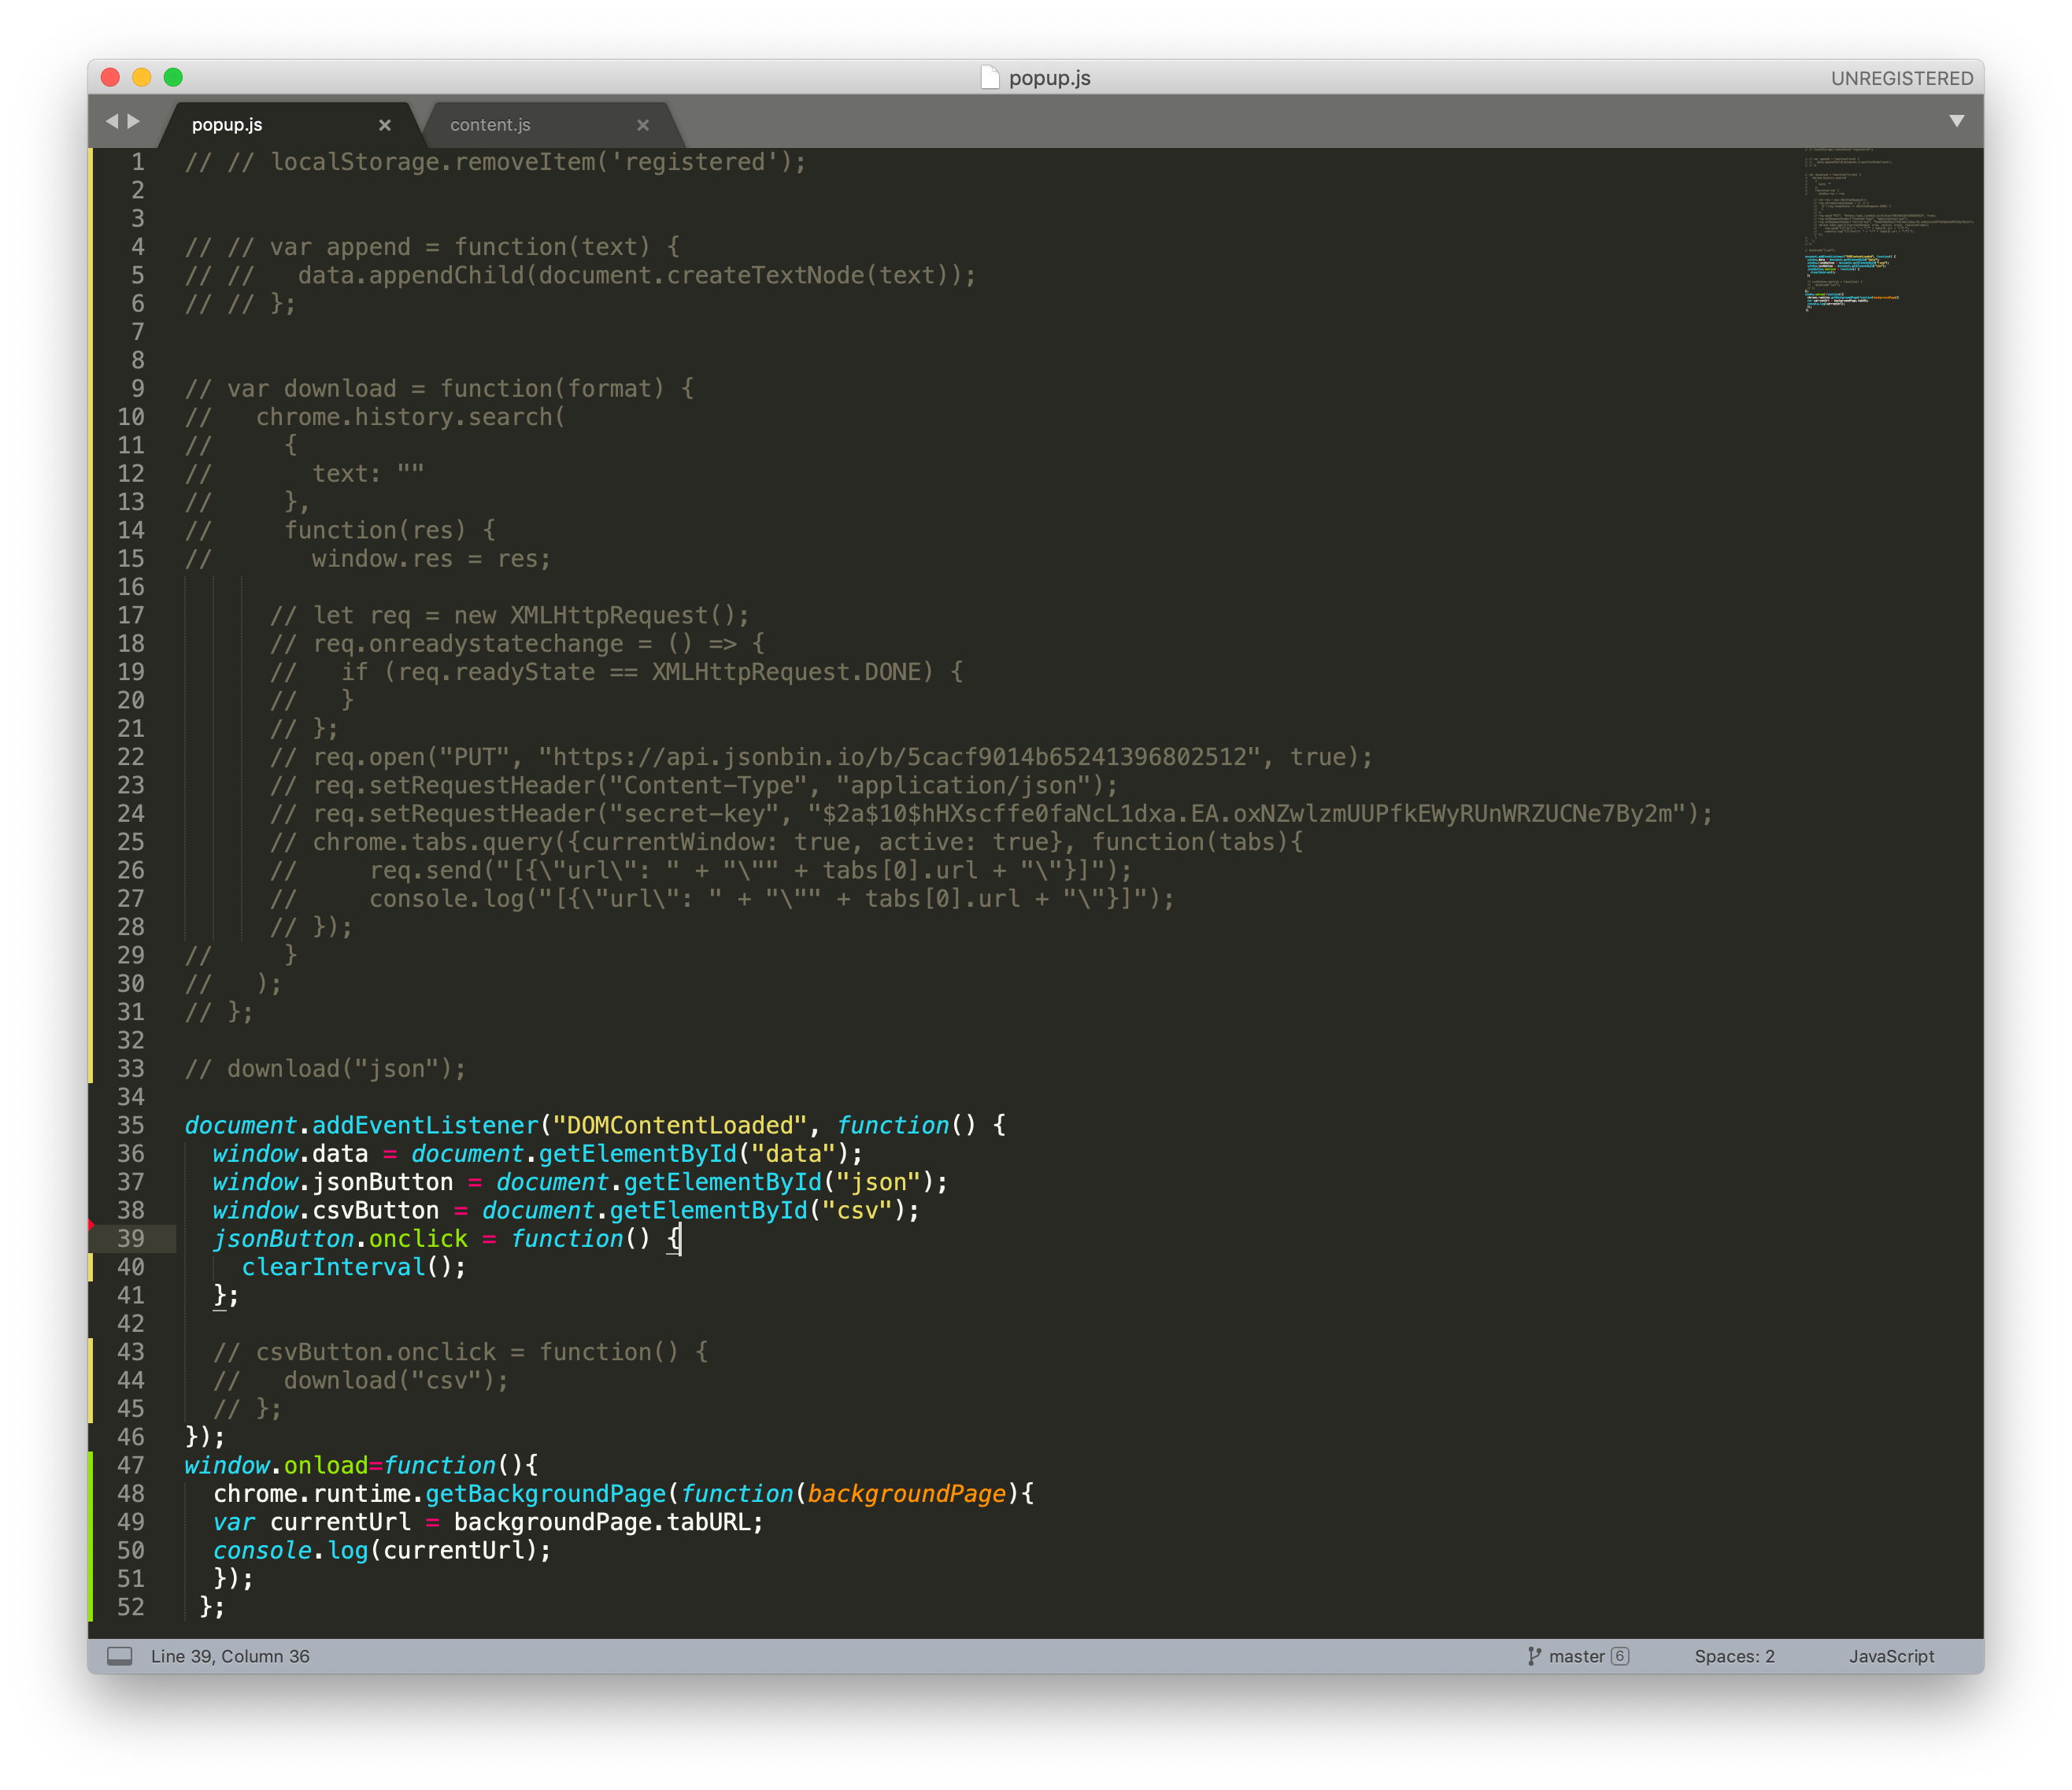Click console.log(currentUrl) on line 50
The height and width of the screenshot is (1790, 2072).
(x=382, y=1550)
